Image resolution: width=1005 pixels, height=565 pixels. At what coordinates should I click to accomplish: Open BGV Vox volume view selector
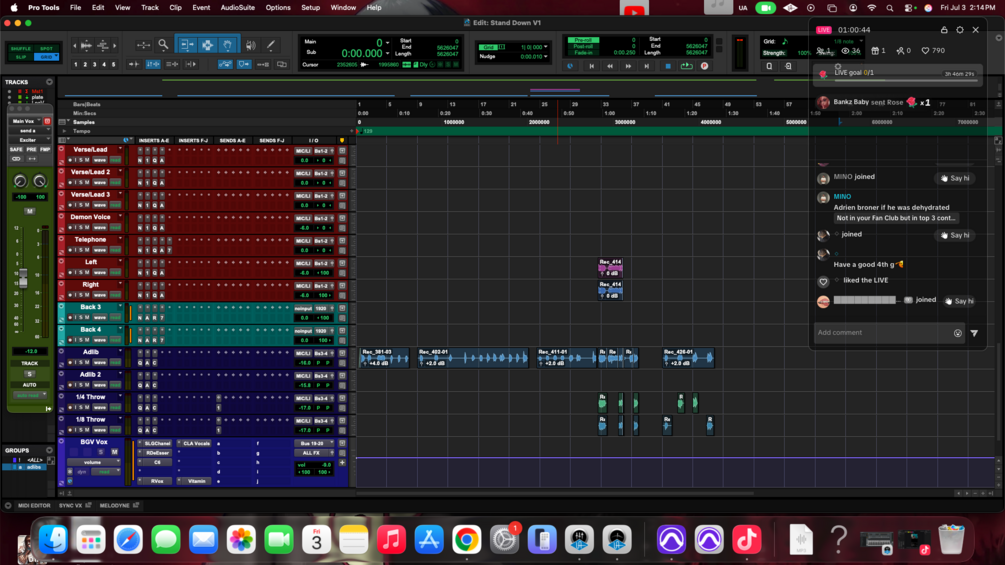click(x=94, y=462)
